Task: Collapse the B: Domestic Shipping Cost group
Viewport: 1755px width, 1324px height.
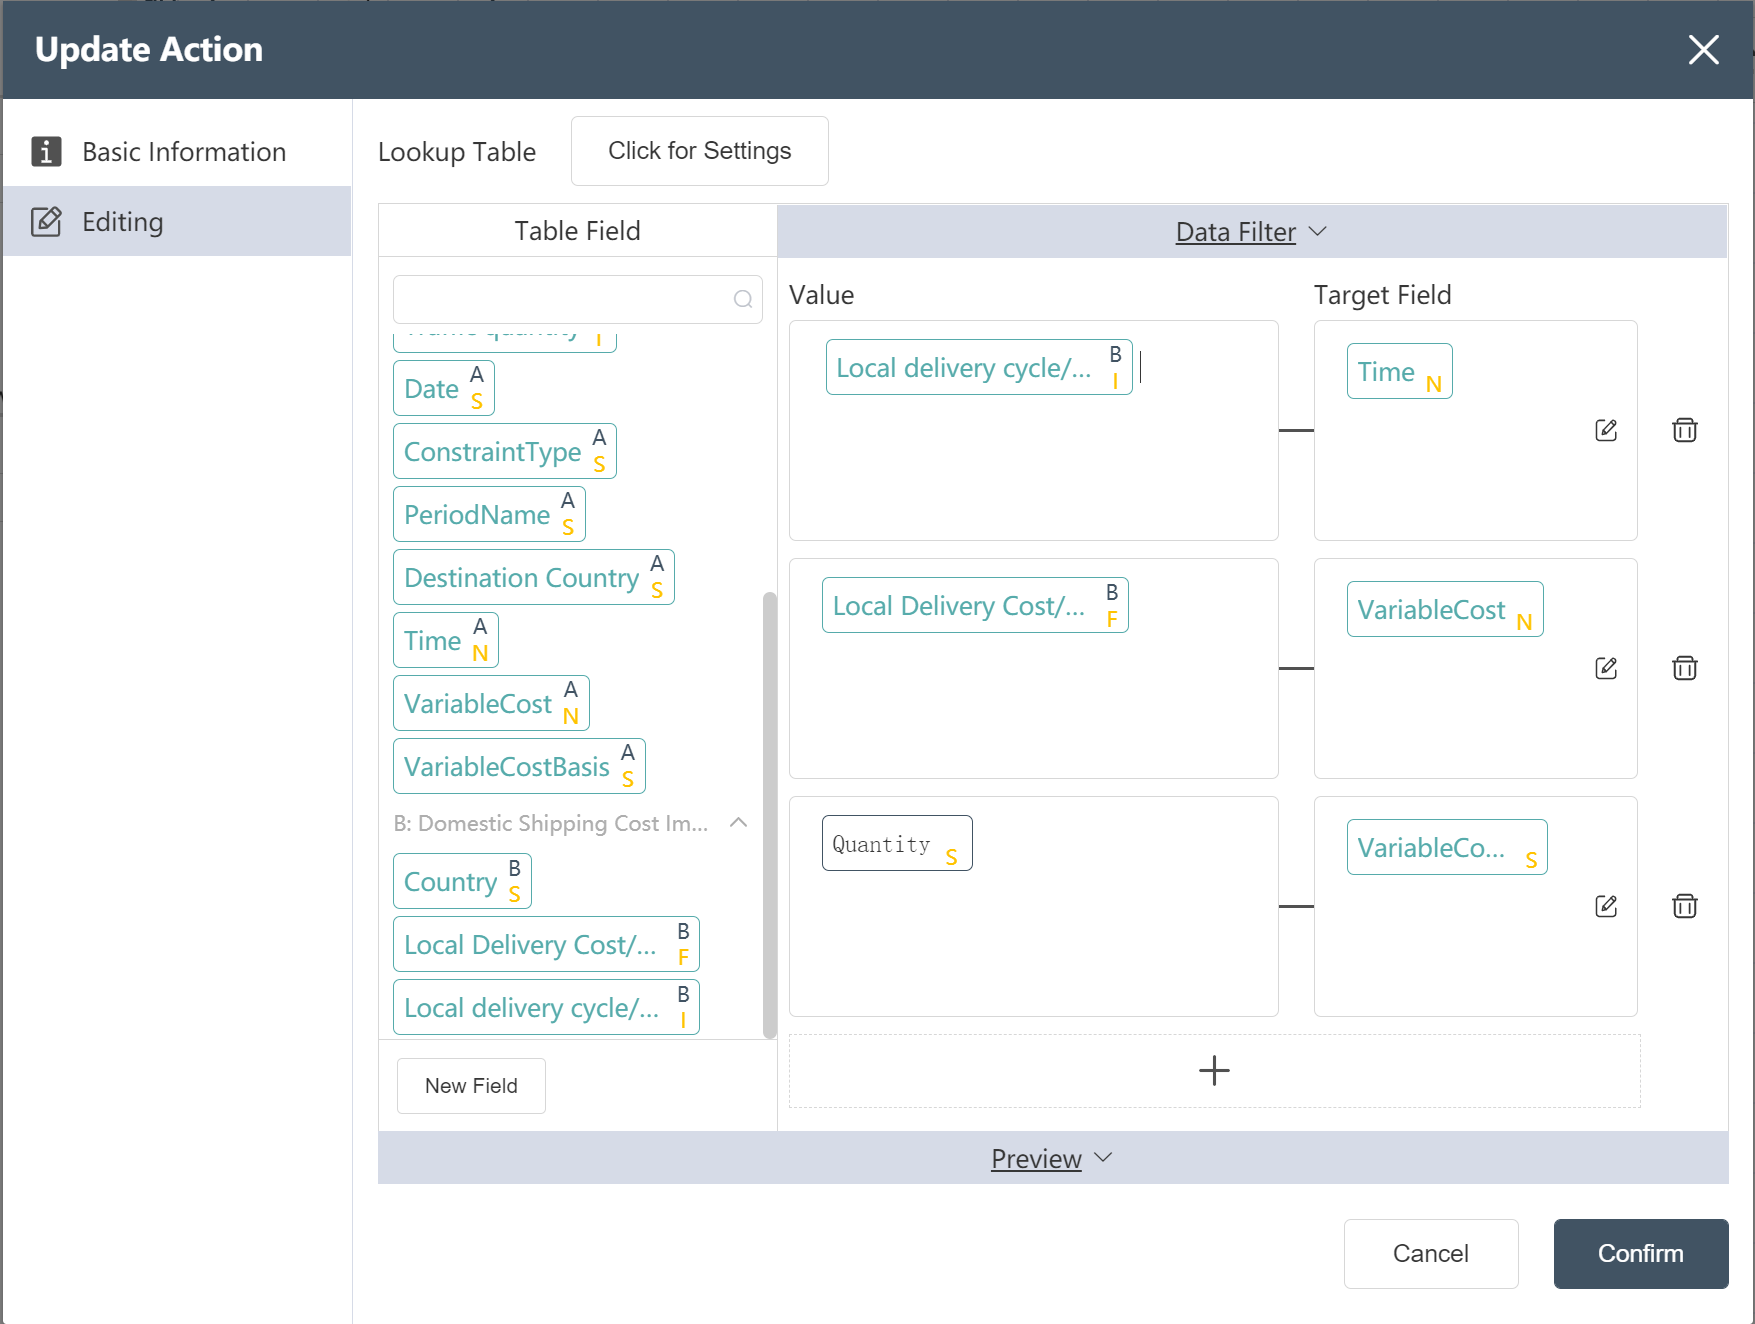Action: click(x=738, y=823)
